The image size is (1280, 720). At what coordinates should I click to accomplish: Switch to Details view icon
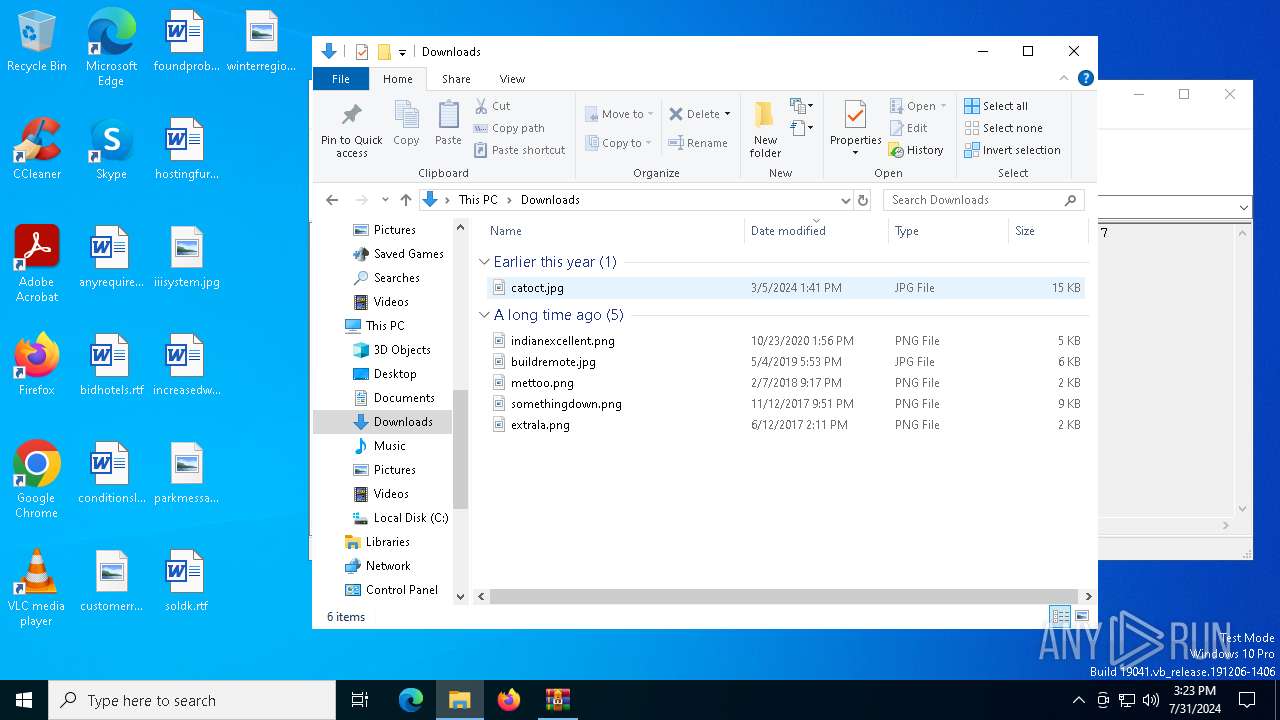tap(1060, 617)
